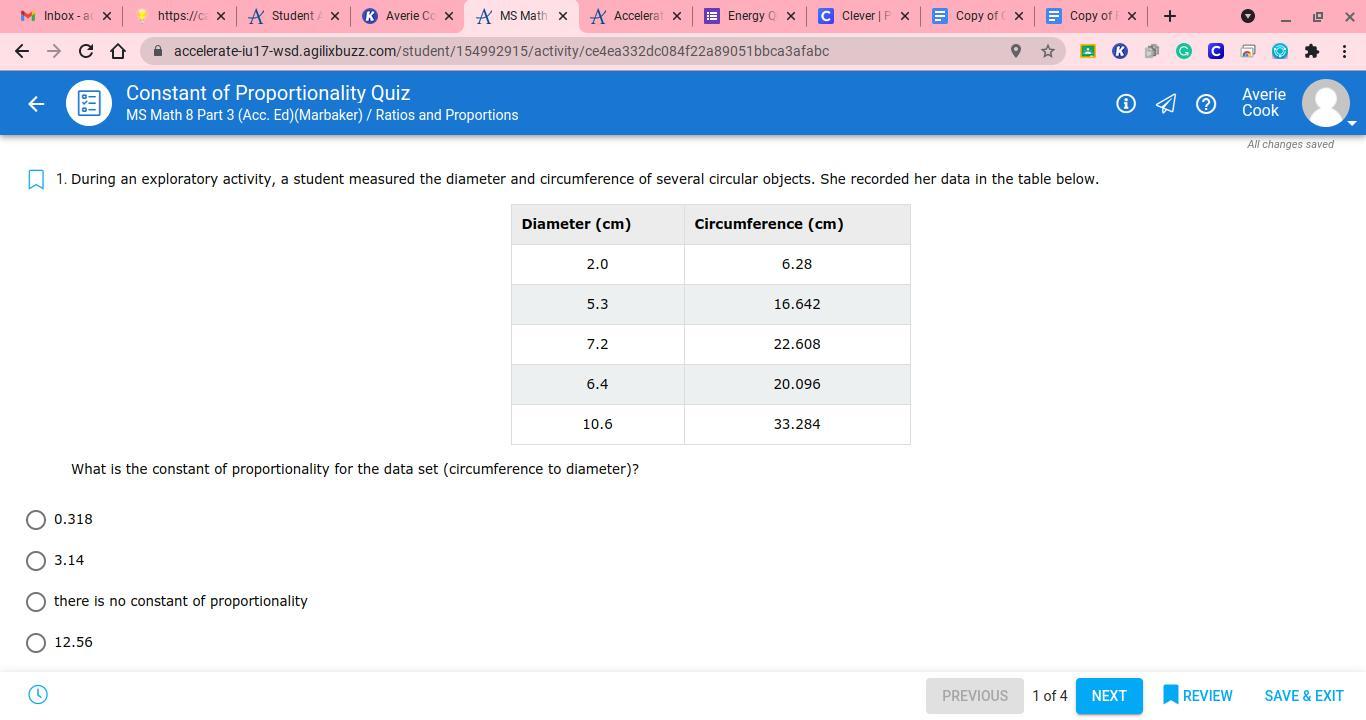The width and height of the screenshot is (1366, 720).
Task: Go back using the white arrow in quiz header
Action: click(x=36, y=103)
